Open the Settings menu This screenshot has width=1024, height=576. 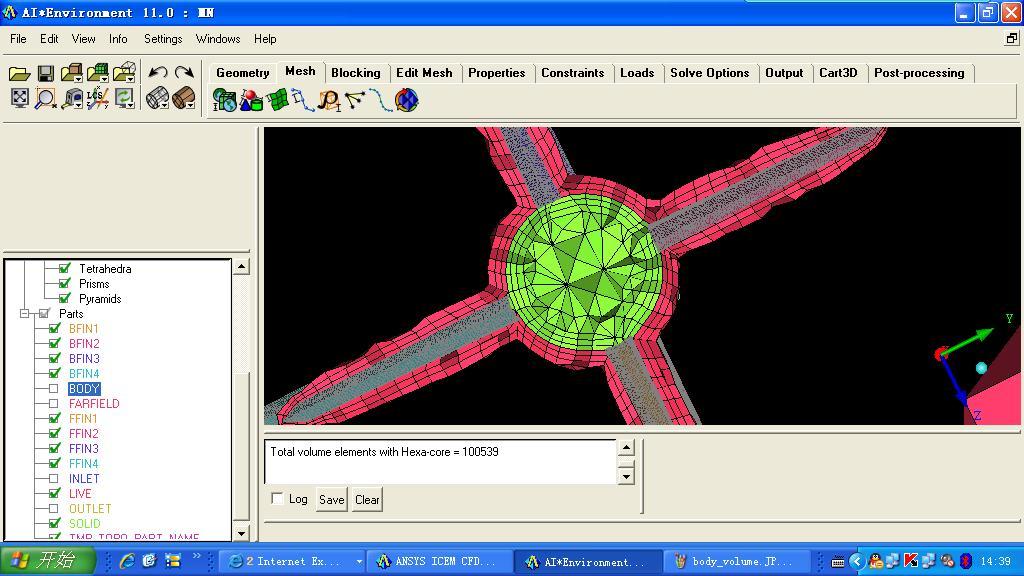[162, 39]
